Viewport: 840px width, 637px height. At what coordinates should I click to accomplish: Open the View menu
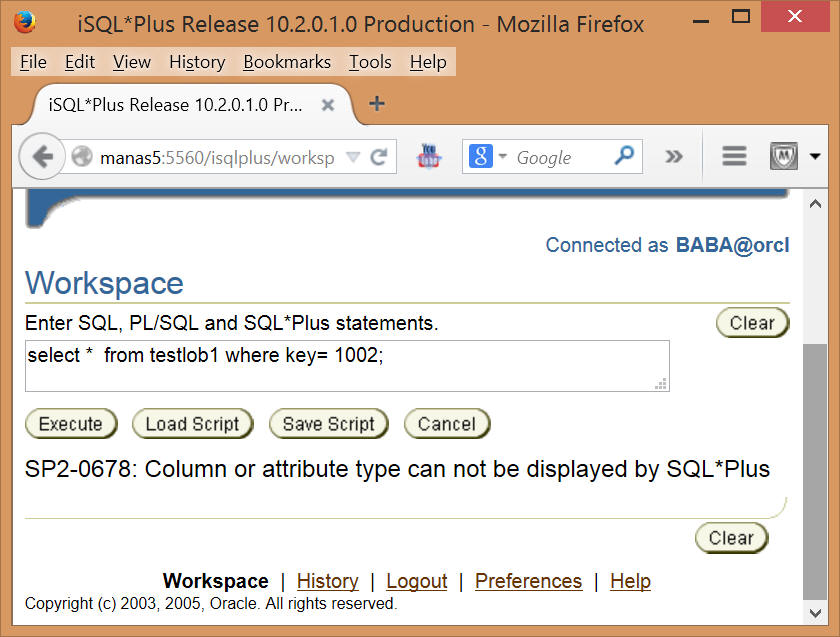[132, 62]
